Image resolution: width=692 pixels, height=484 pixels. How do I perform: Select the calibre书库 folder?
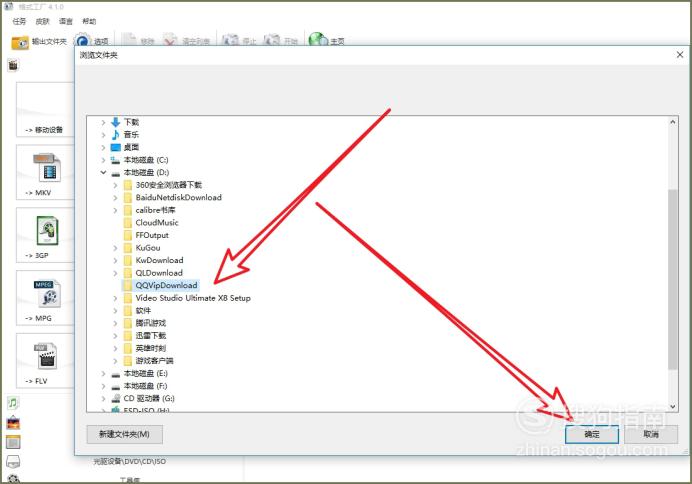click(x=155, y=210)
